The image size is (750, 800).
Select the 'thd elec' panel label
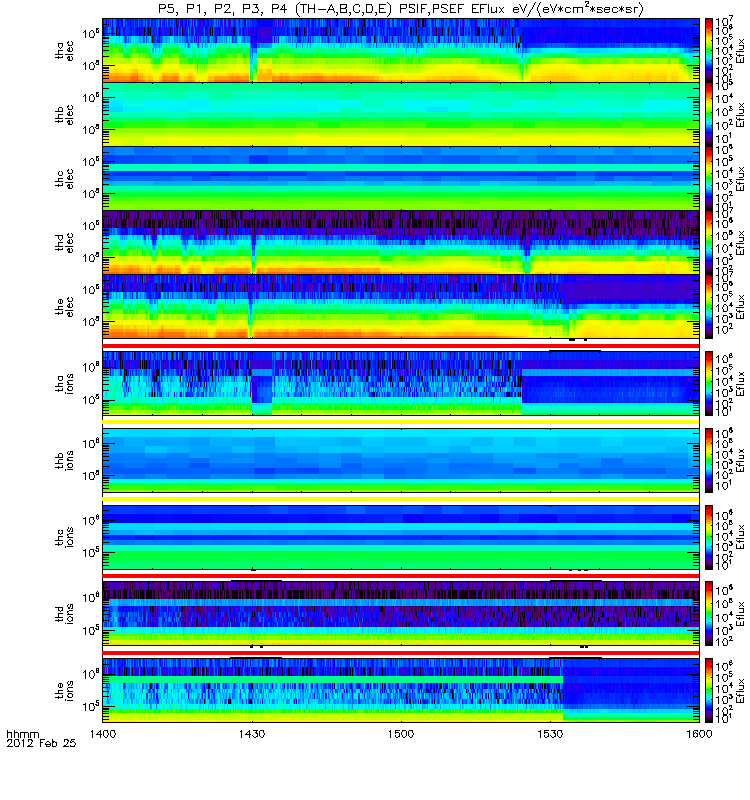(64, 242)
